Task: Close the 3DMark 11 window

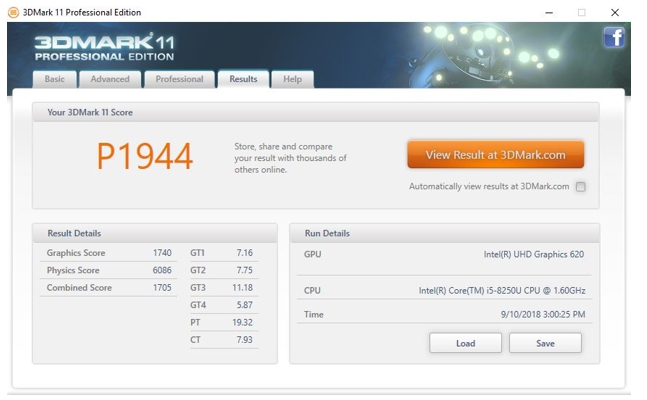Action: pyautogui.click(x=615, y=13)
